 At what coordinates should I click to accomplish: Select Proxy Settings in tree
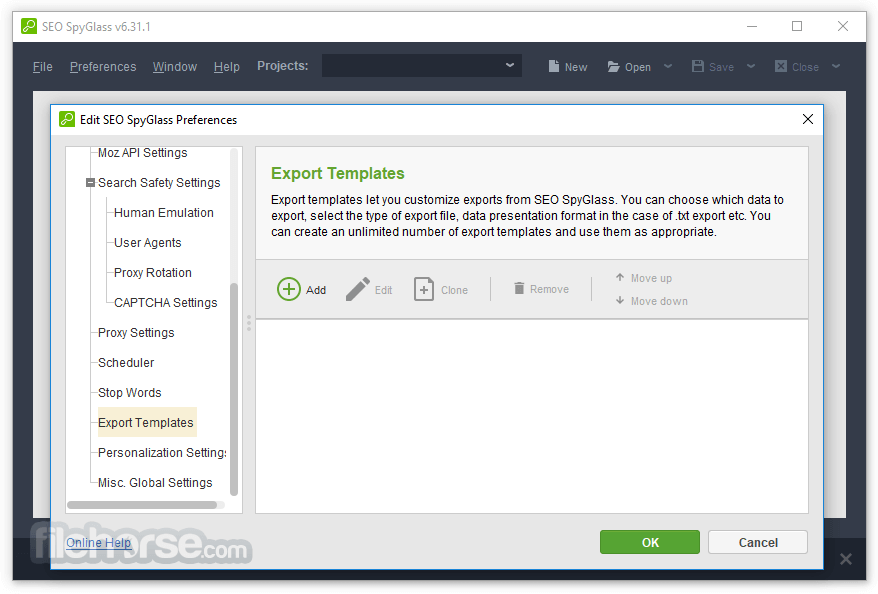coord(136,333)
